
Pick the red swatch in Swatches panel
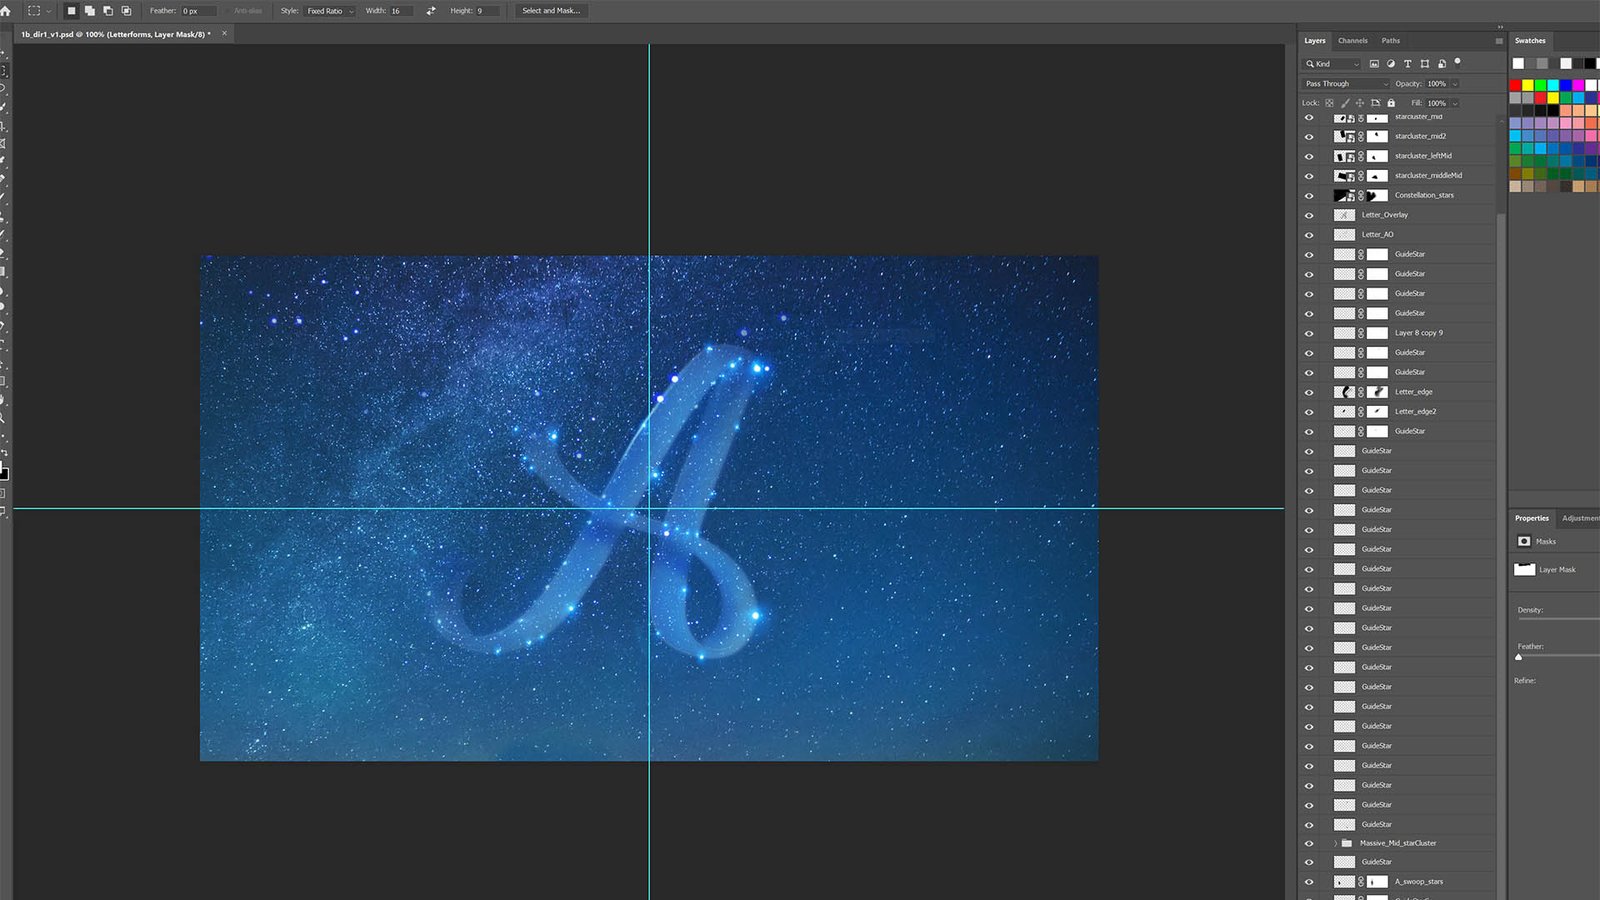click(1515, 85)
